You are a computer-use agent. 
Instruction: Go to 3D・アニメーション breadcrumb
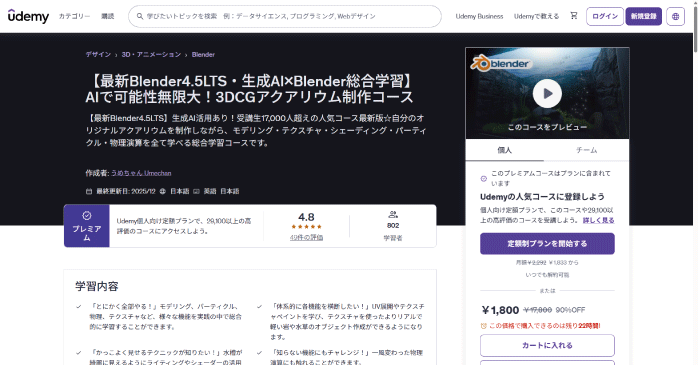[151, 54]
